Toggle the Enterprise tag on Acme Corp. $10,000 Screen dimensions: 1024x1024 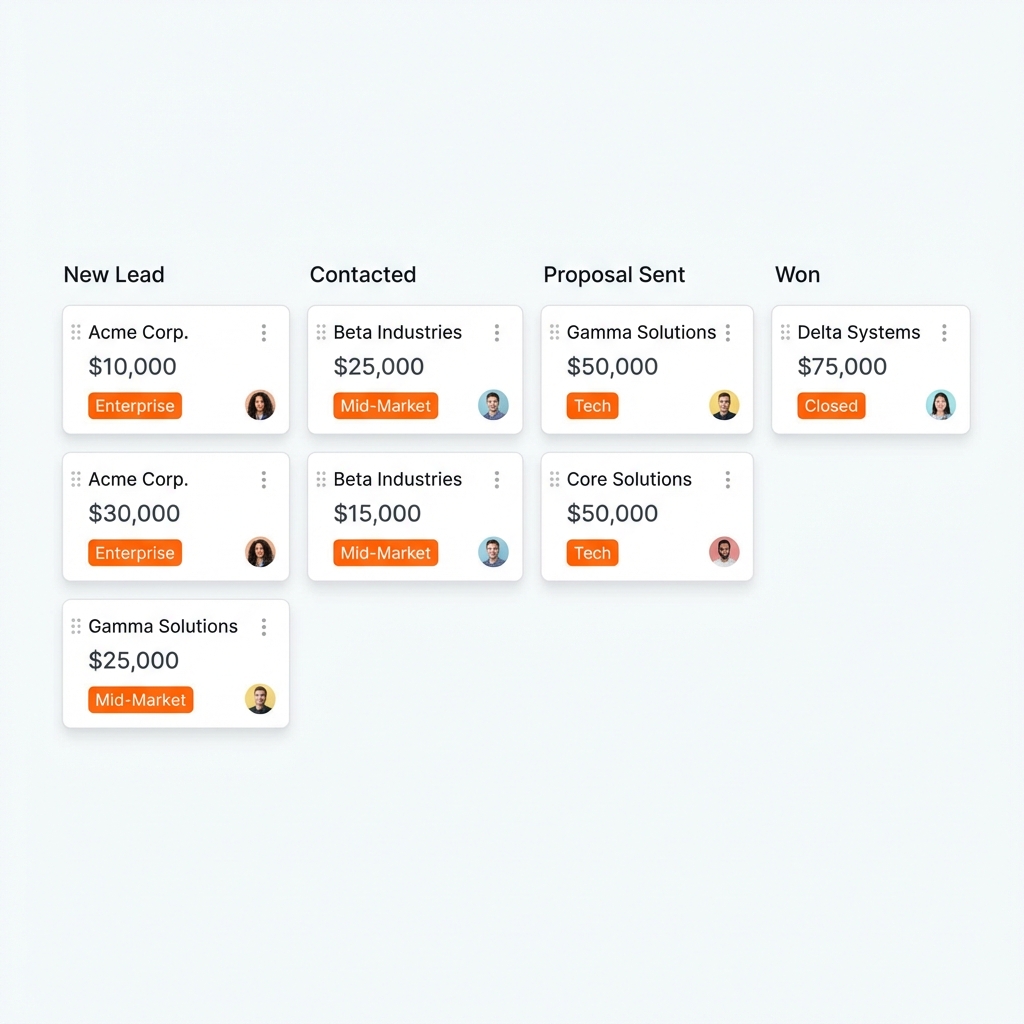(134, 406)
